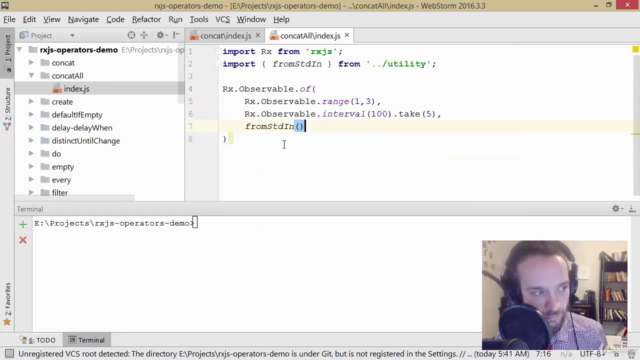Toggle the Favorites tool window
Screen dimensions: 640x360
(7, 304)
